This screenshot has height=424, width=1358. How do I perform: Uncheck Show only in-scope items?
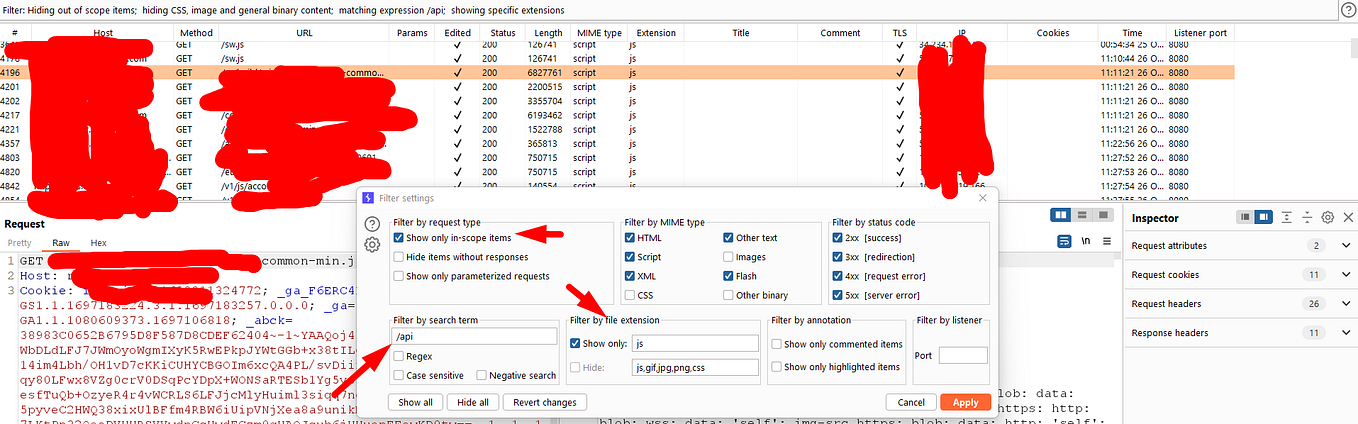[399, 238]
